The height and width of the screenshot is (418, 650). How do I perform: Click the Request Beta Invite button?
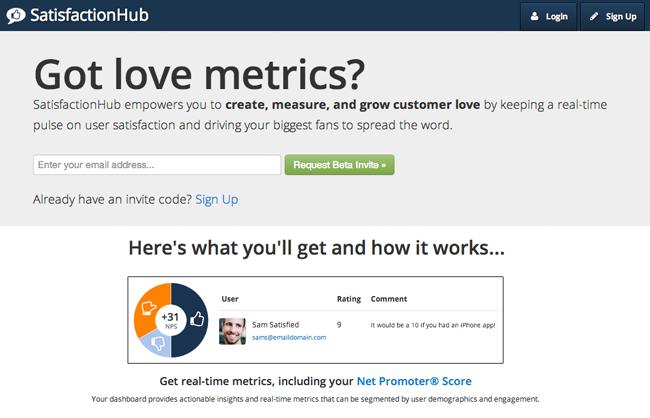(340, 165)
